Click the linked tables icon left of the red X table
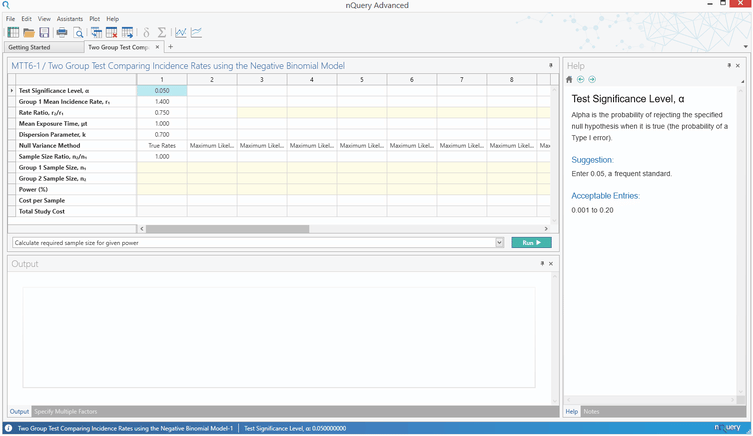The height and width of the screenshot is (436, 753). click(96, 33)
